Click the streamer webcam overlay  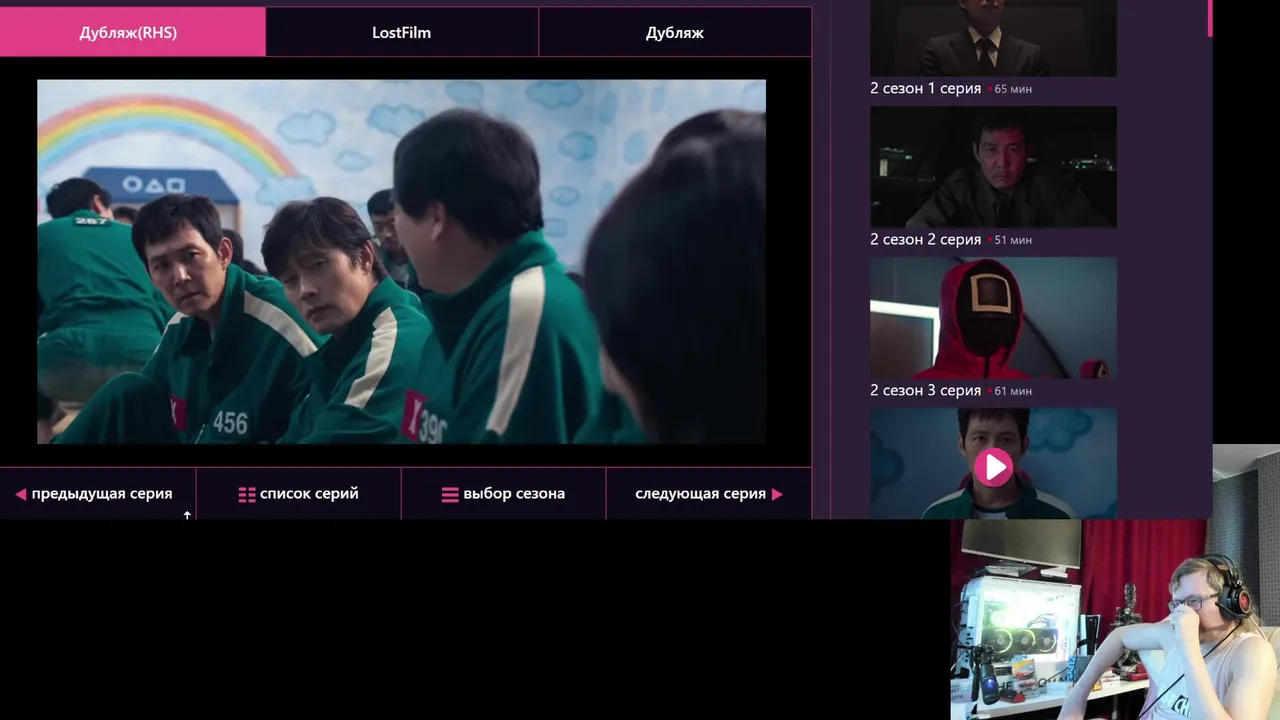(1115, 619)
